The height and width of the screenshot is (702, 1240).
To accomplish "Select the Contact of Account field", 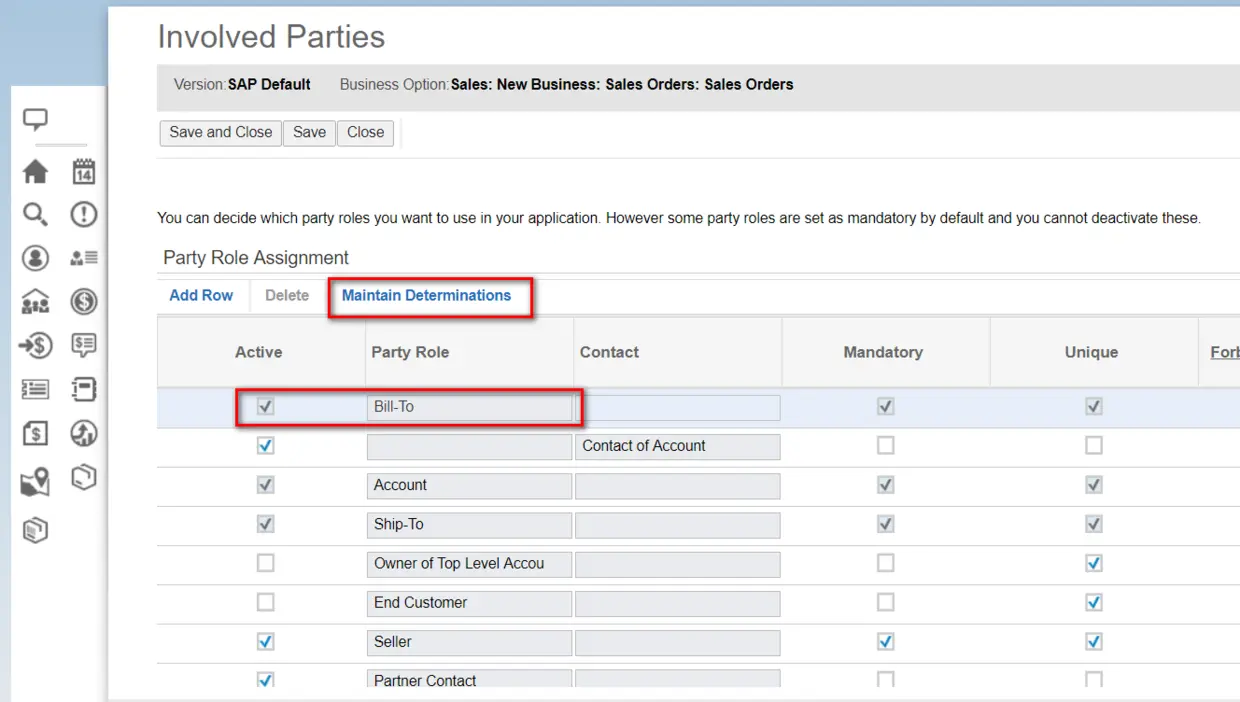I will [x=677, y=446].
